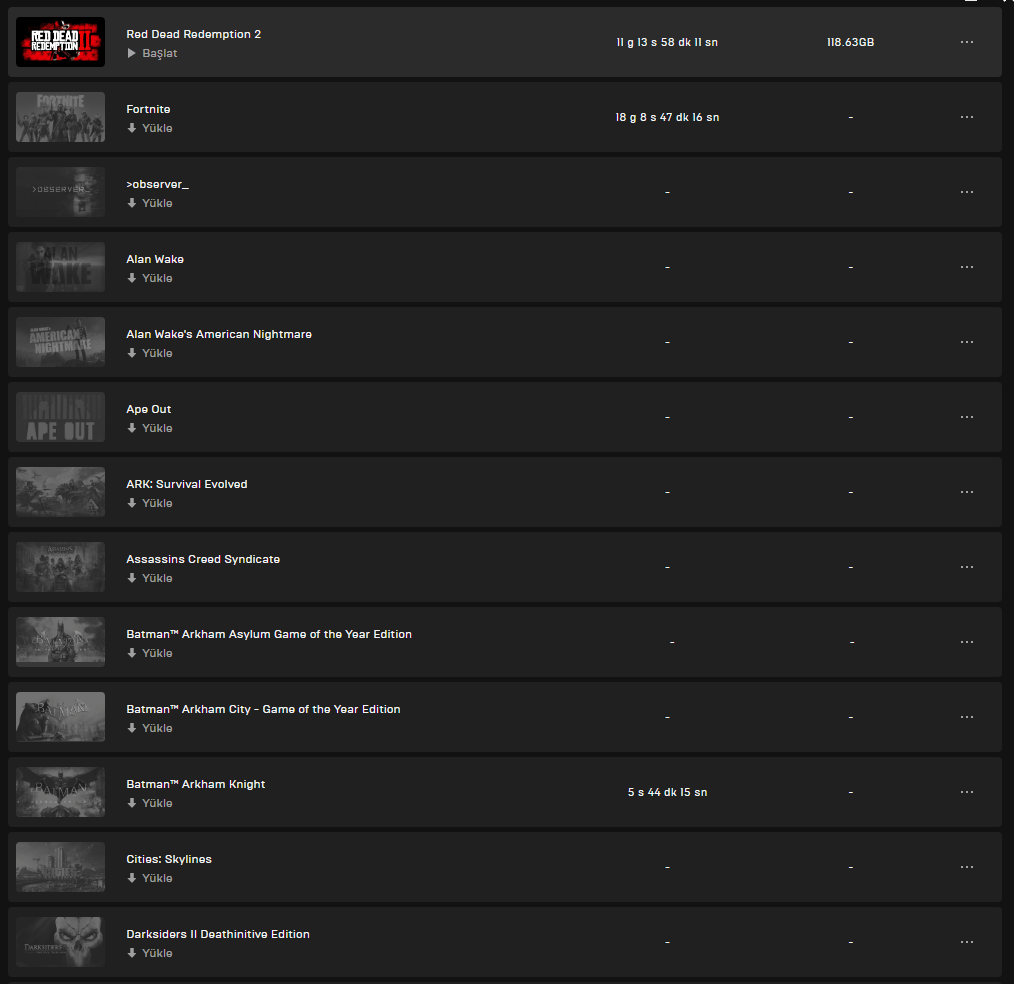Install Cities: Skylines via Yükle

(x=150, y=878)
